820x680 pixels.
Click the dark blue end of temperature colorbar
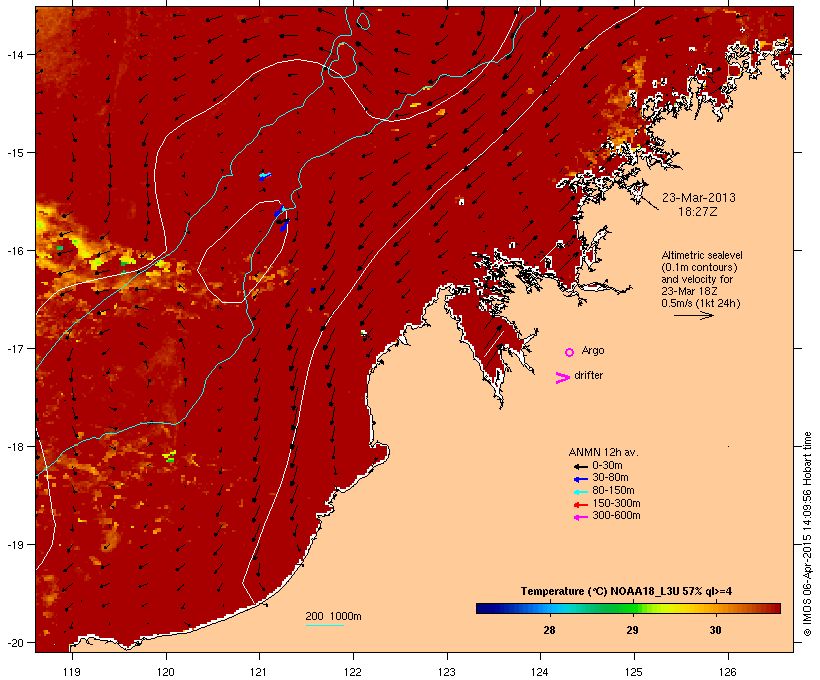click(484, 608)
